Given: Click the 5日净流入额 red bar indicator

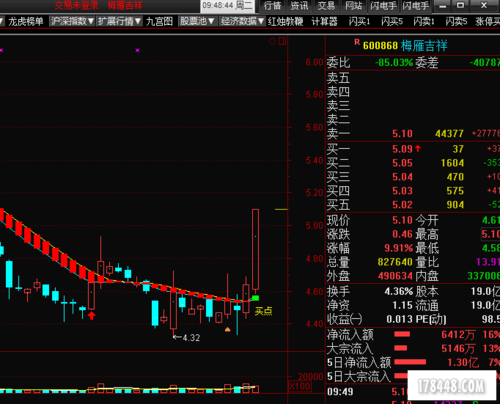Looking at the screenshot, I should (x=410, y=362).
